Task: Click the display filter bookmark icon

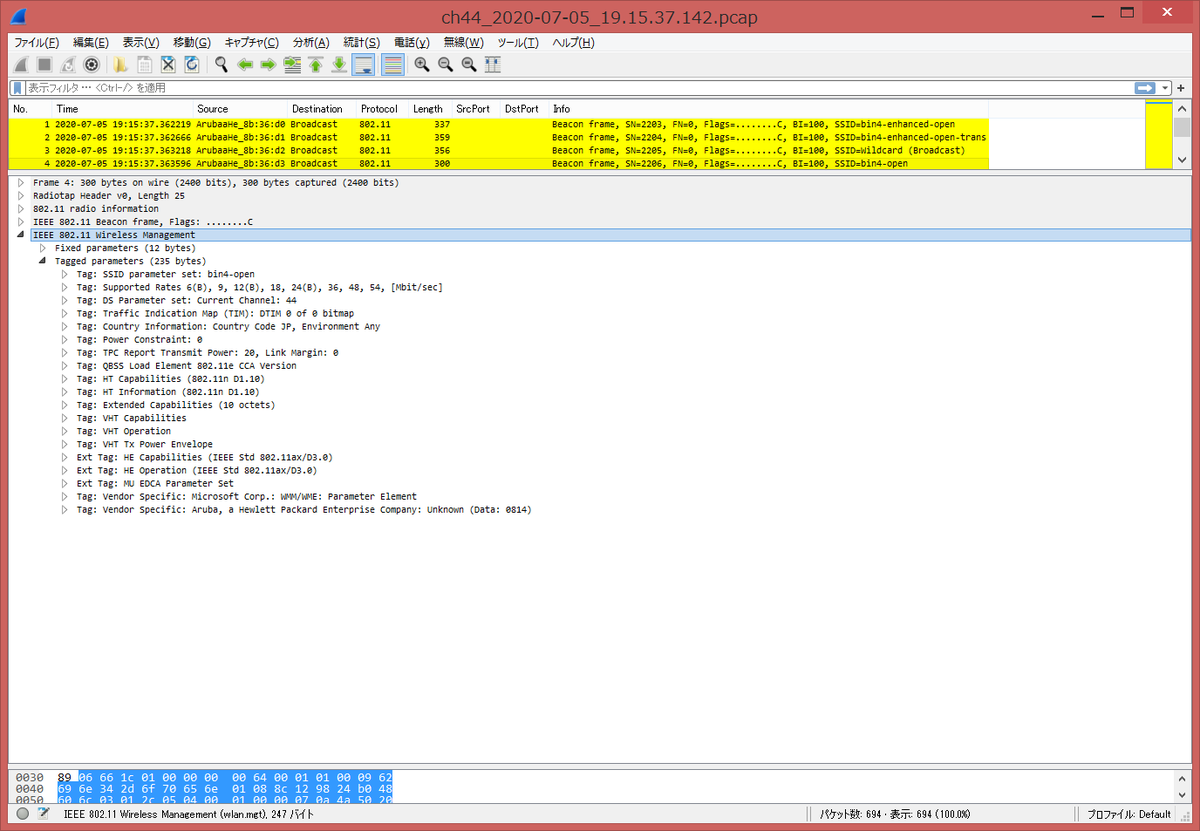Action: [x=18, y=88]
